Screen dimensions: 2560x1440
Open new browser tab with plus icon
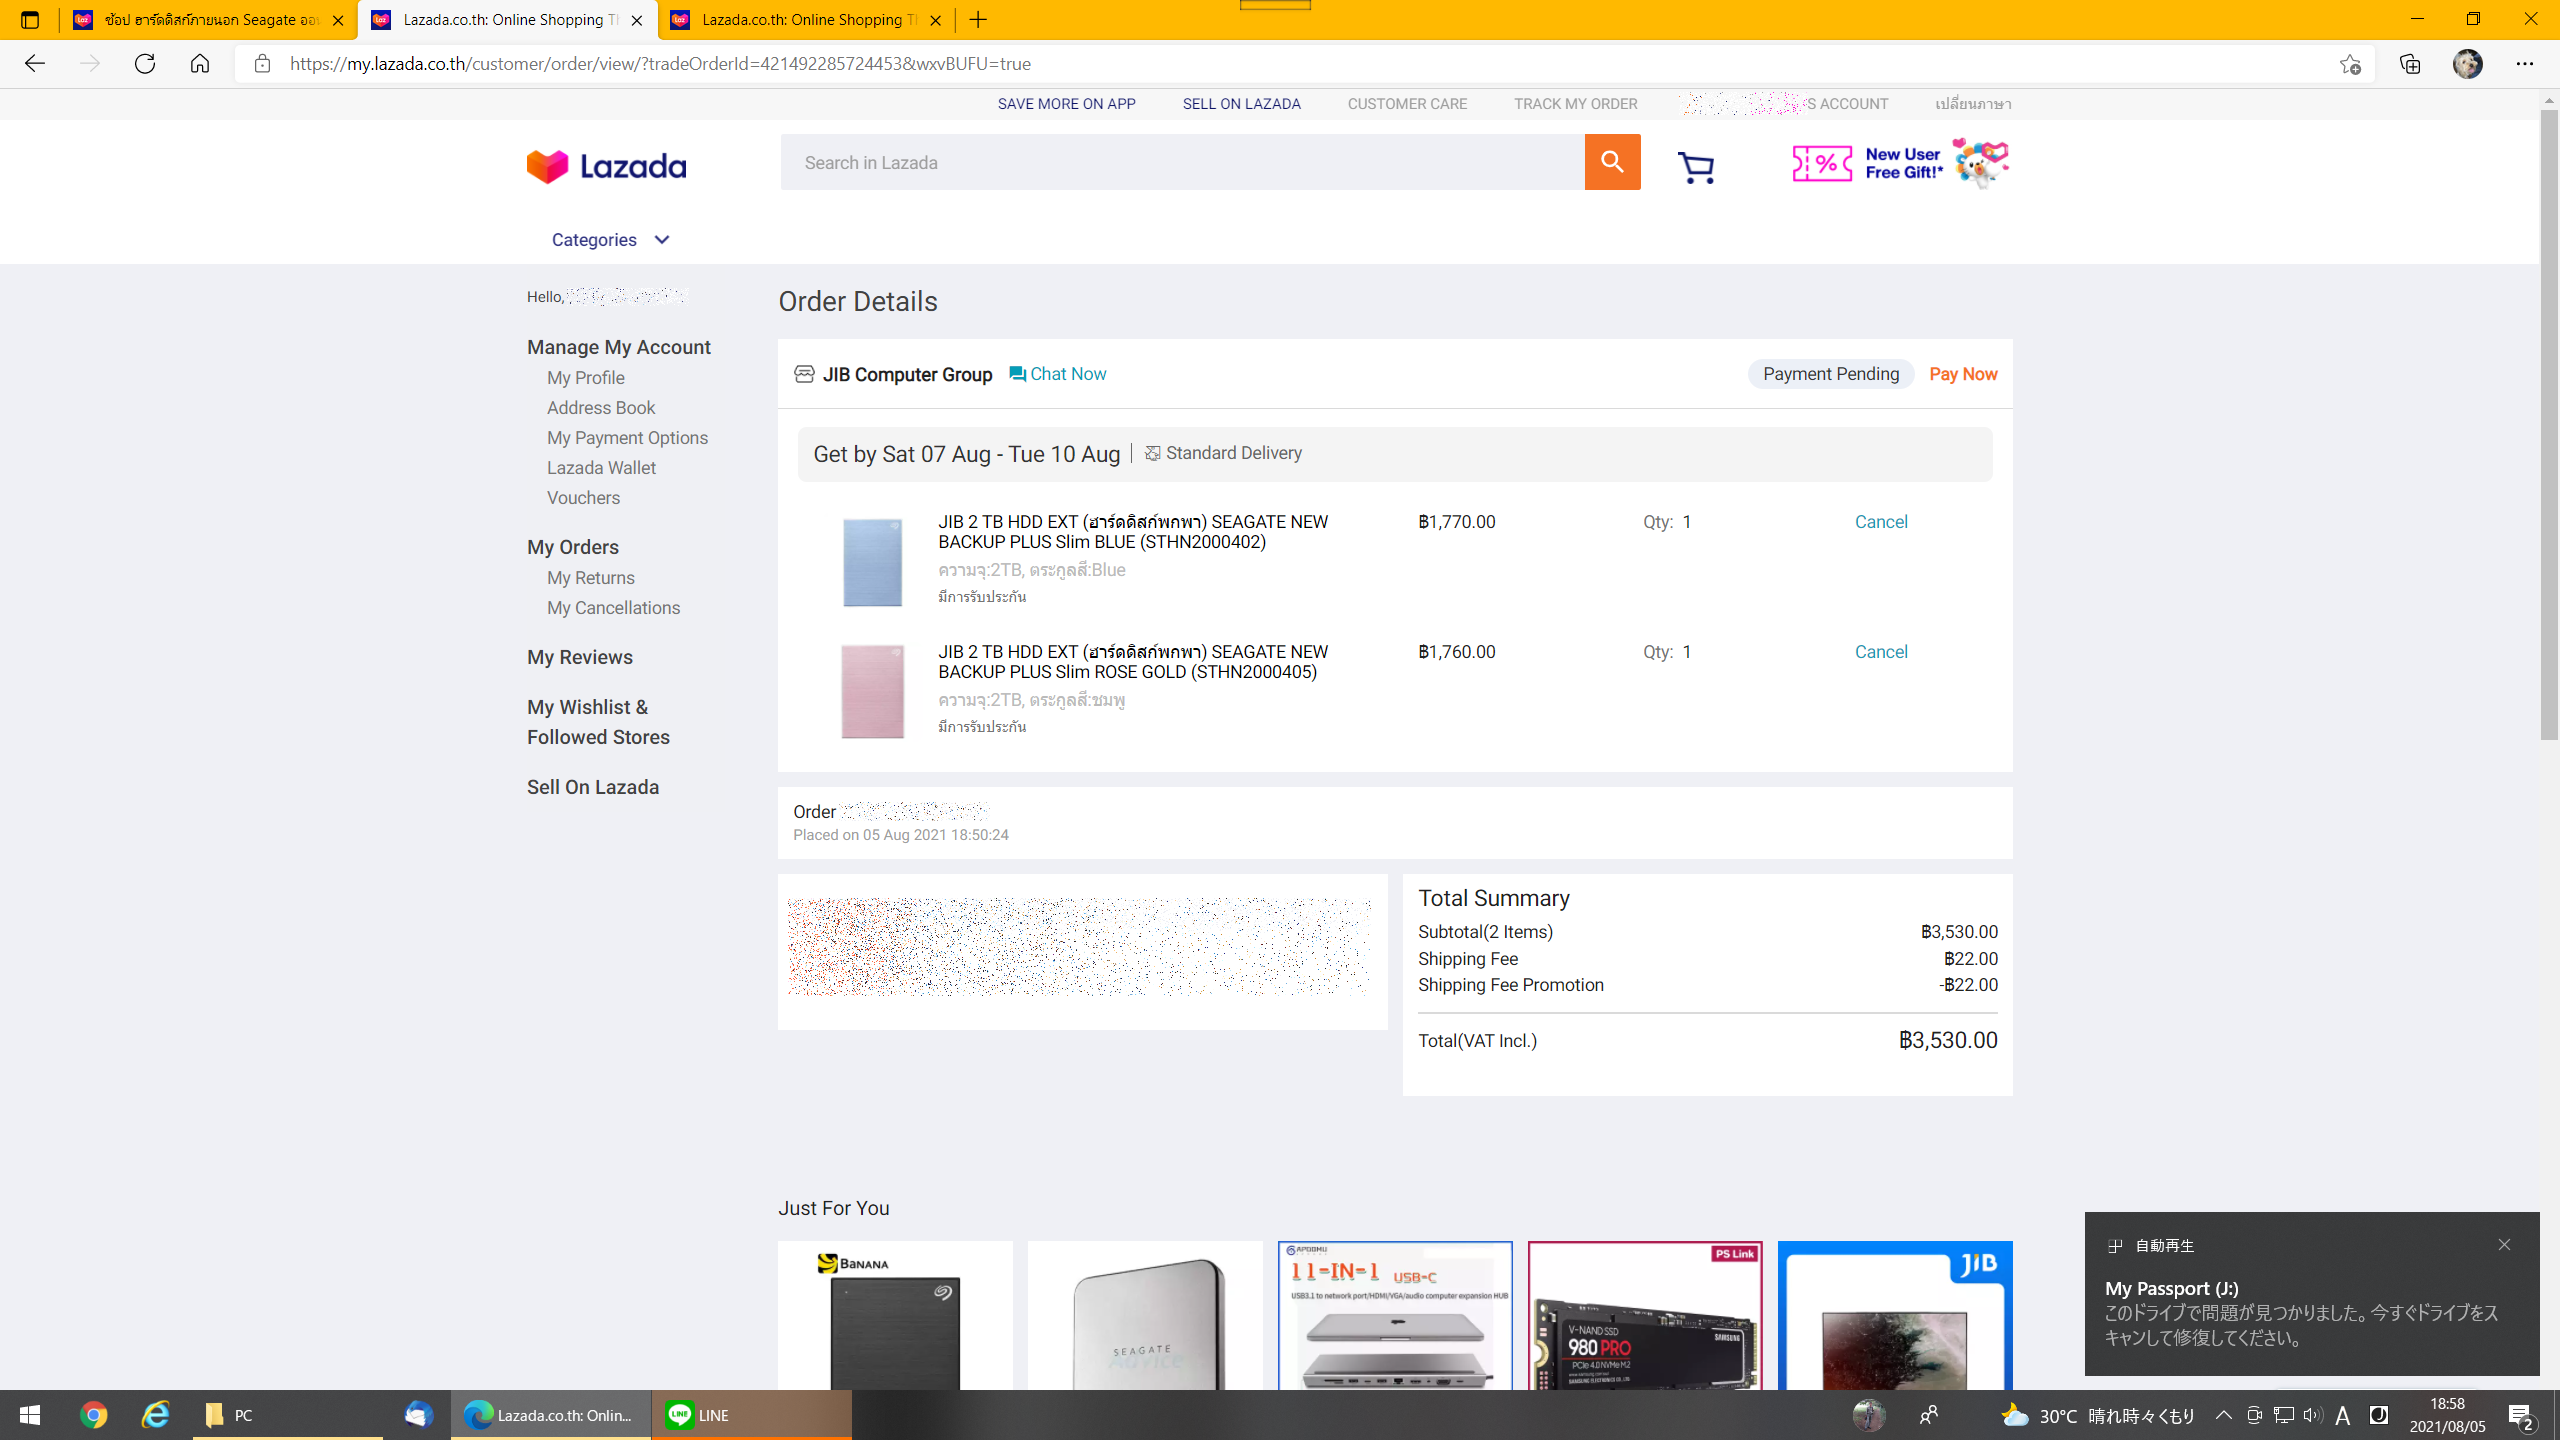(x=978, y=20)
